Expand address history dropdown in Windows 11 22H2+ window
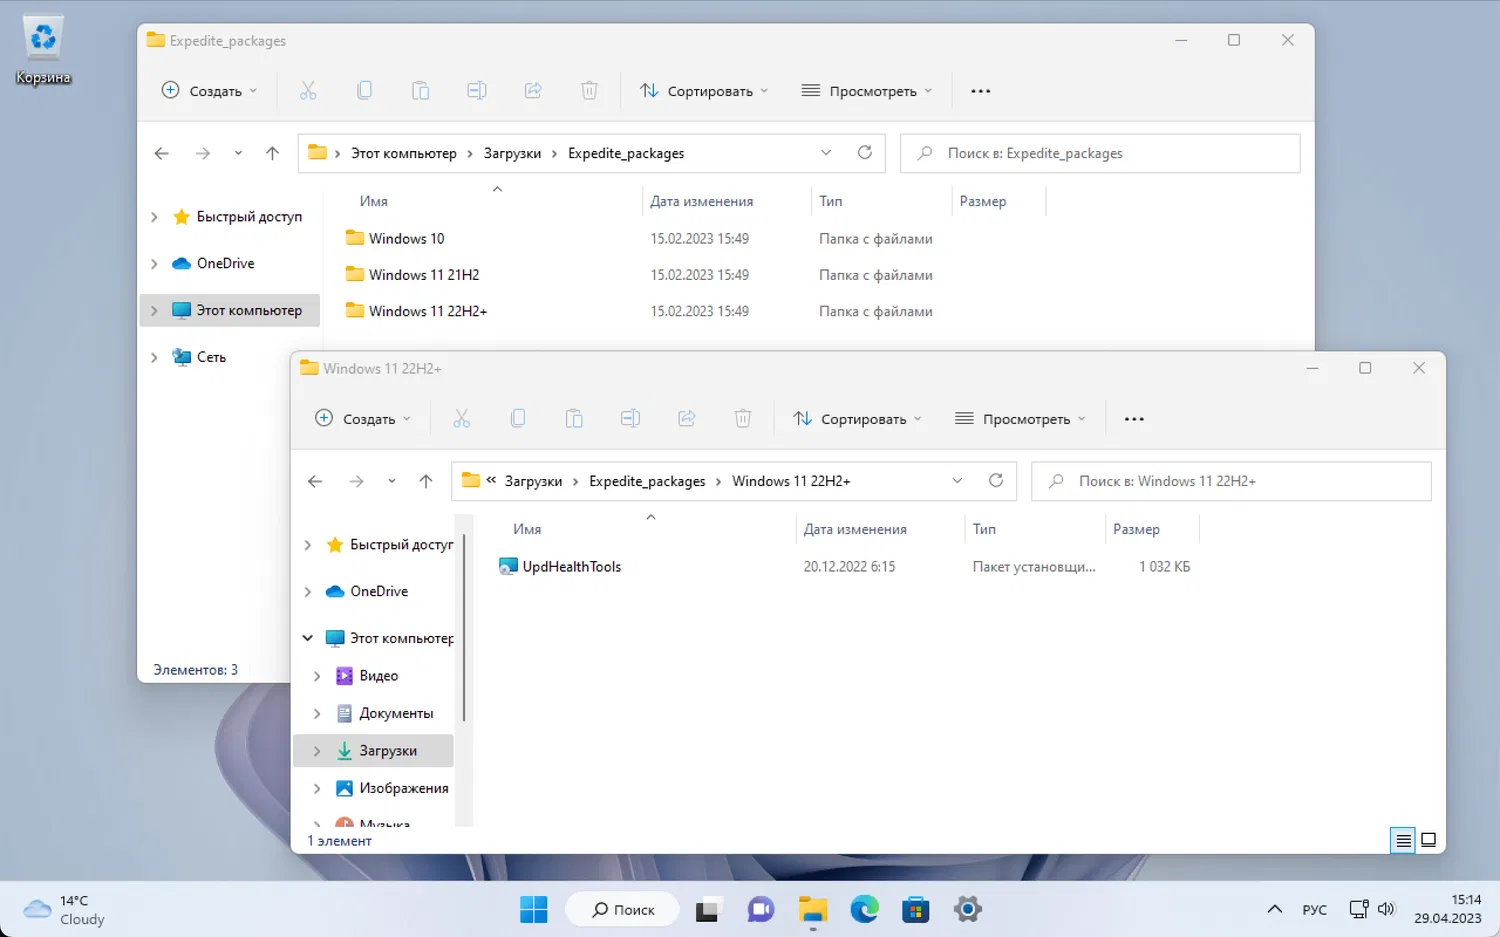The height and width of the screenshot is (937, 1500). (957, 481)
